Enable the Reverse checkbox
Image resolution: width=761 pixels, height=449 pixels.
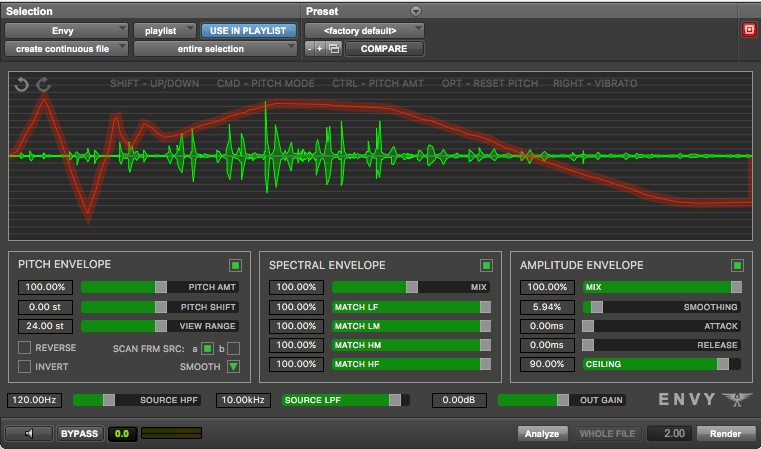coord(24,348)
